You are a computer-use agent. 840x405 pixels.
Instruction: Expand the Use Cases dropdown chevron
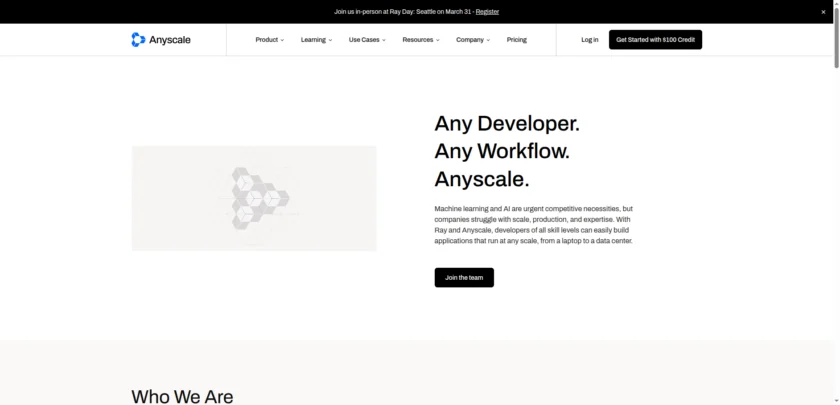(384, 40)
